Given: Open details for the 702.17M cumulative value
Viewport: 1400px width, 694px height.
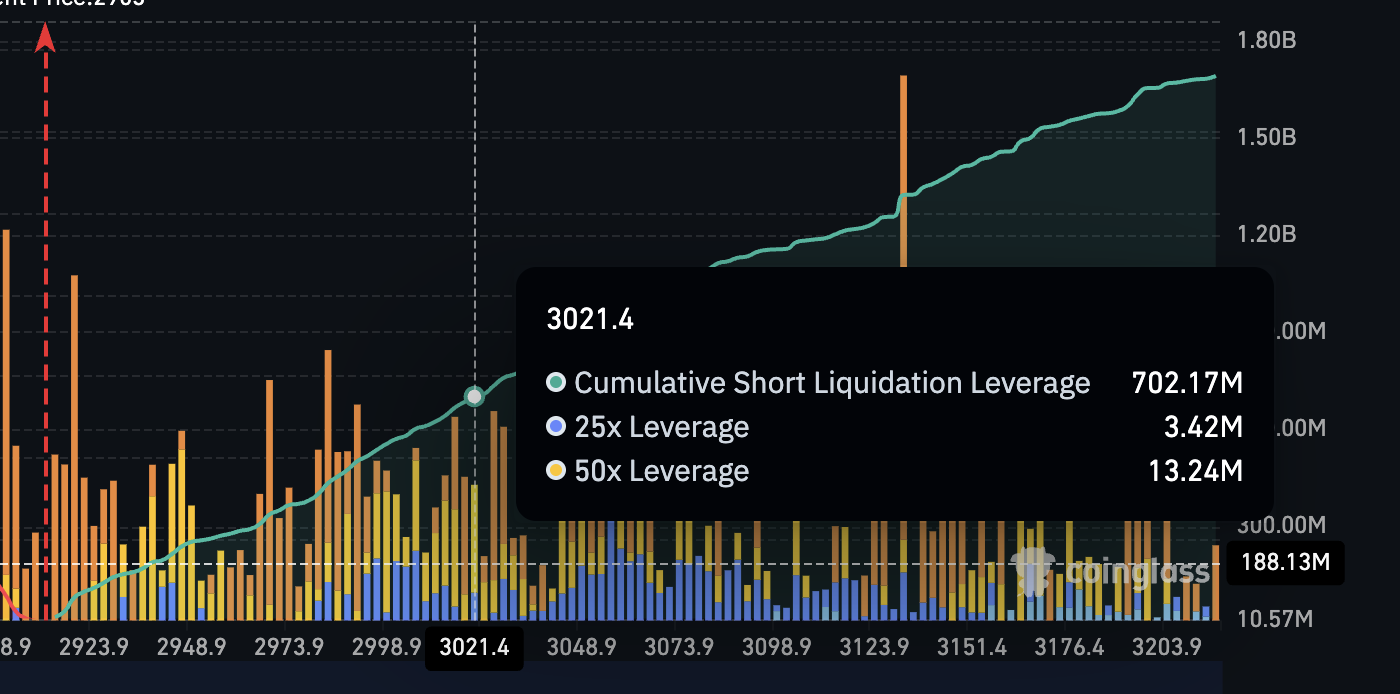Looking at the screenshot, I should click(x=1188, y=383).
